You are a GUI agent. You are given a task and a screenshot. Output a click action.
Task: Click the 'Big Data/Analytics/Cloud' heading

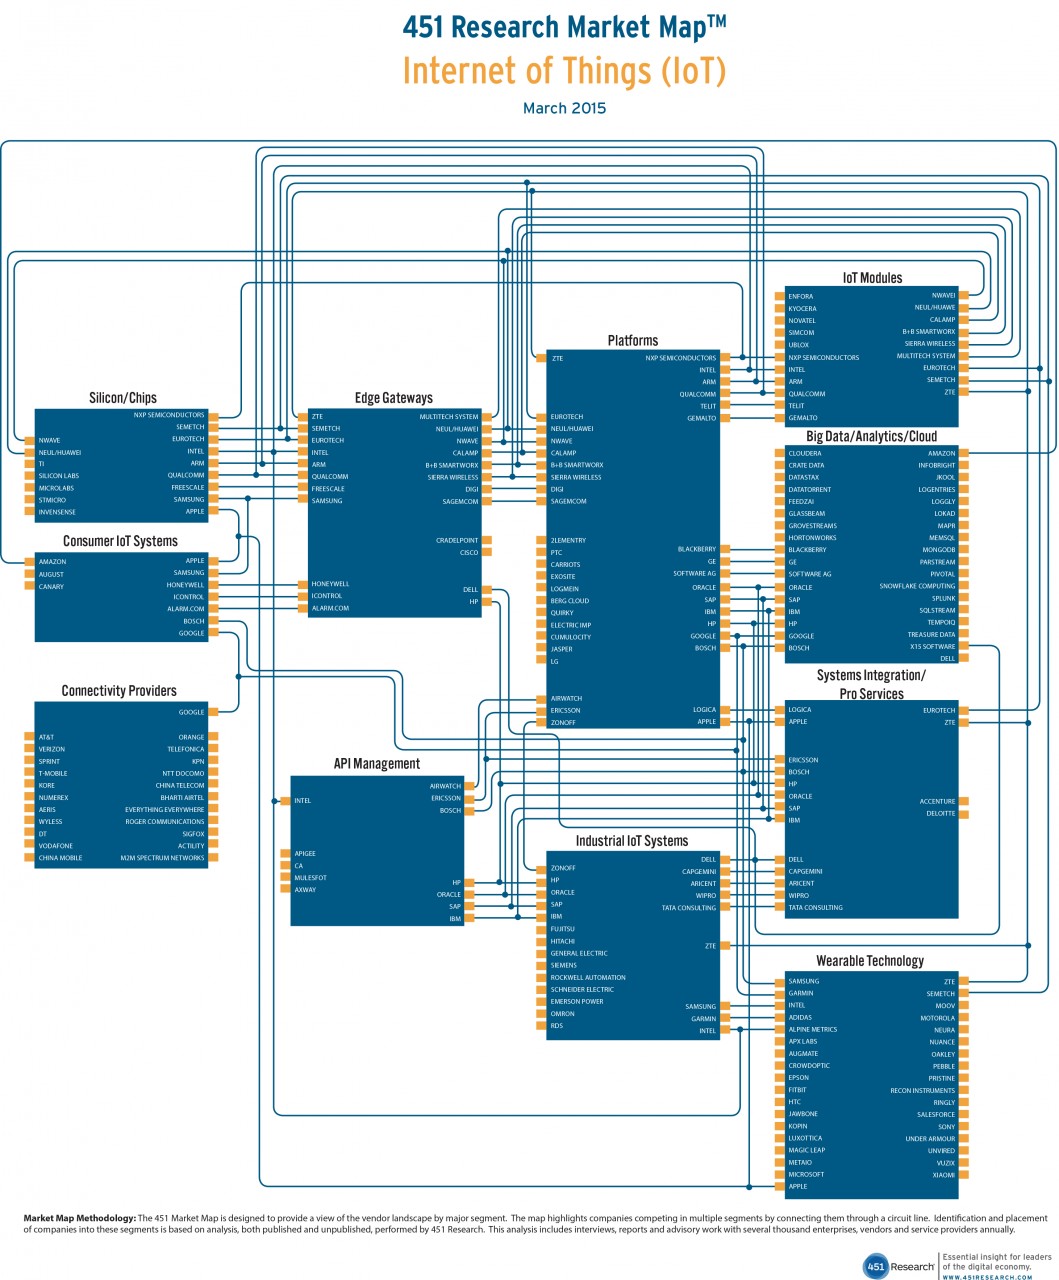[872, 437]
